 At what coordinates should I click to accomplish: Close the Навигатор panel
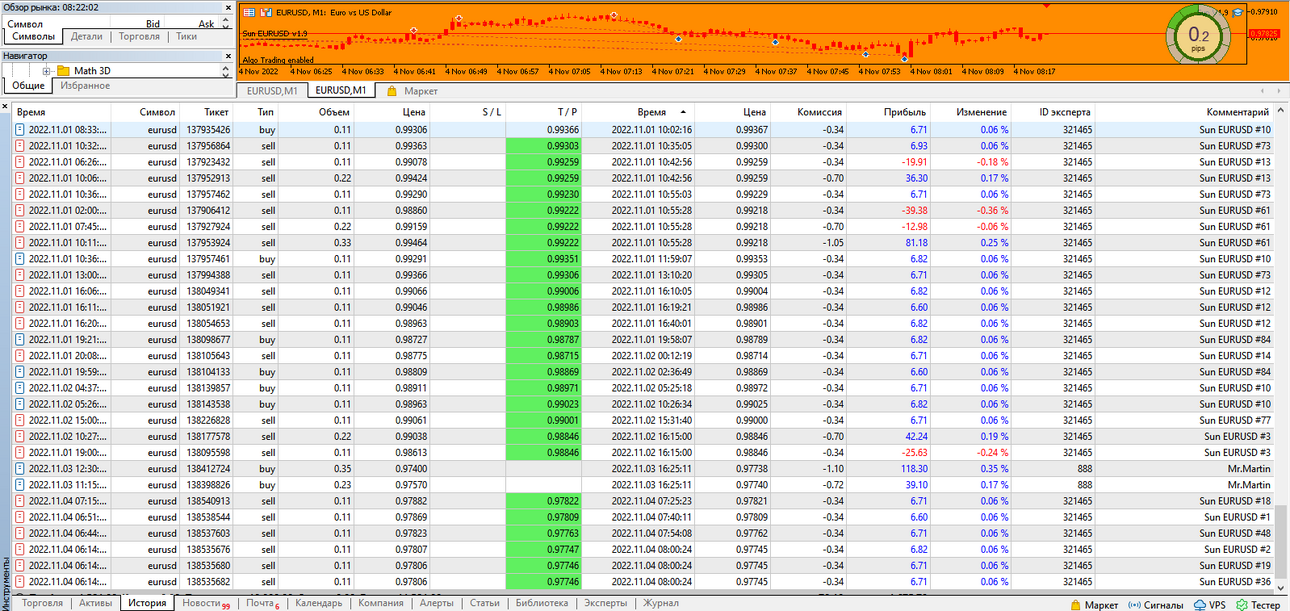pyautogui.click(x=229, y=56)
